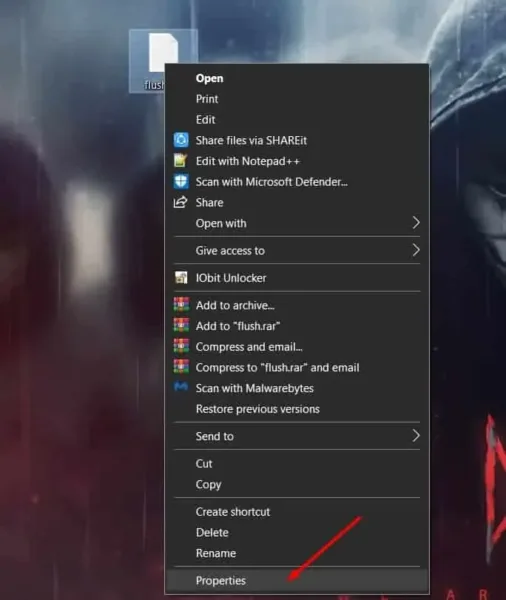506x600 pixels.
Task: Expand the Give access to submenu arrow
Action: click(x=416, y=250)
